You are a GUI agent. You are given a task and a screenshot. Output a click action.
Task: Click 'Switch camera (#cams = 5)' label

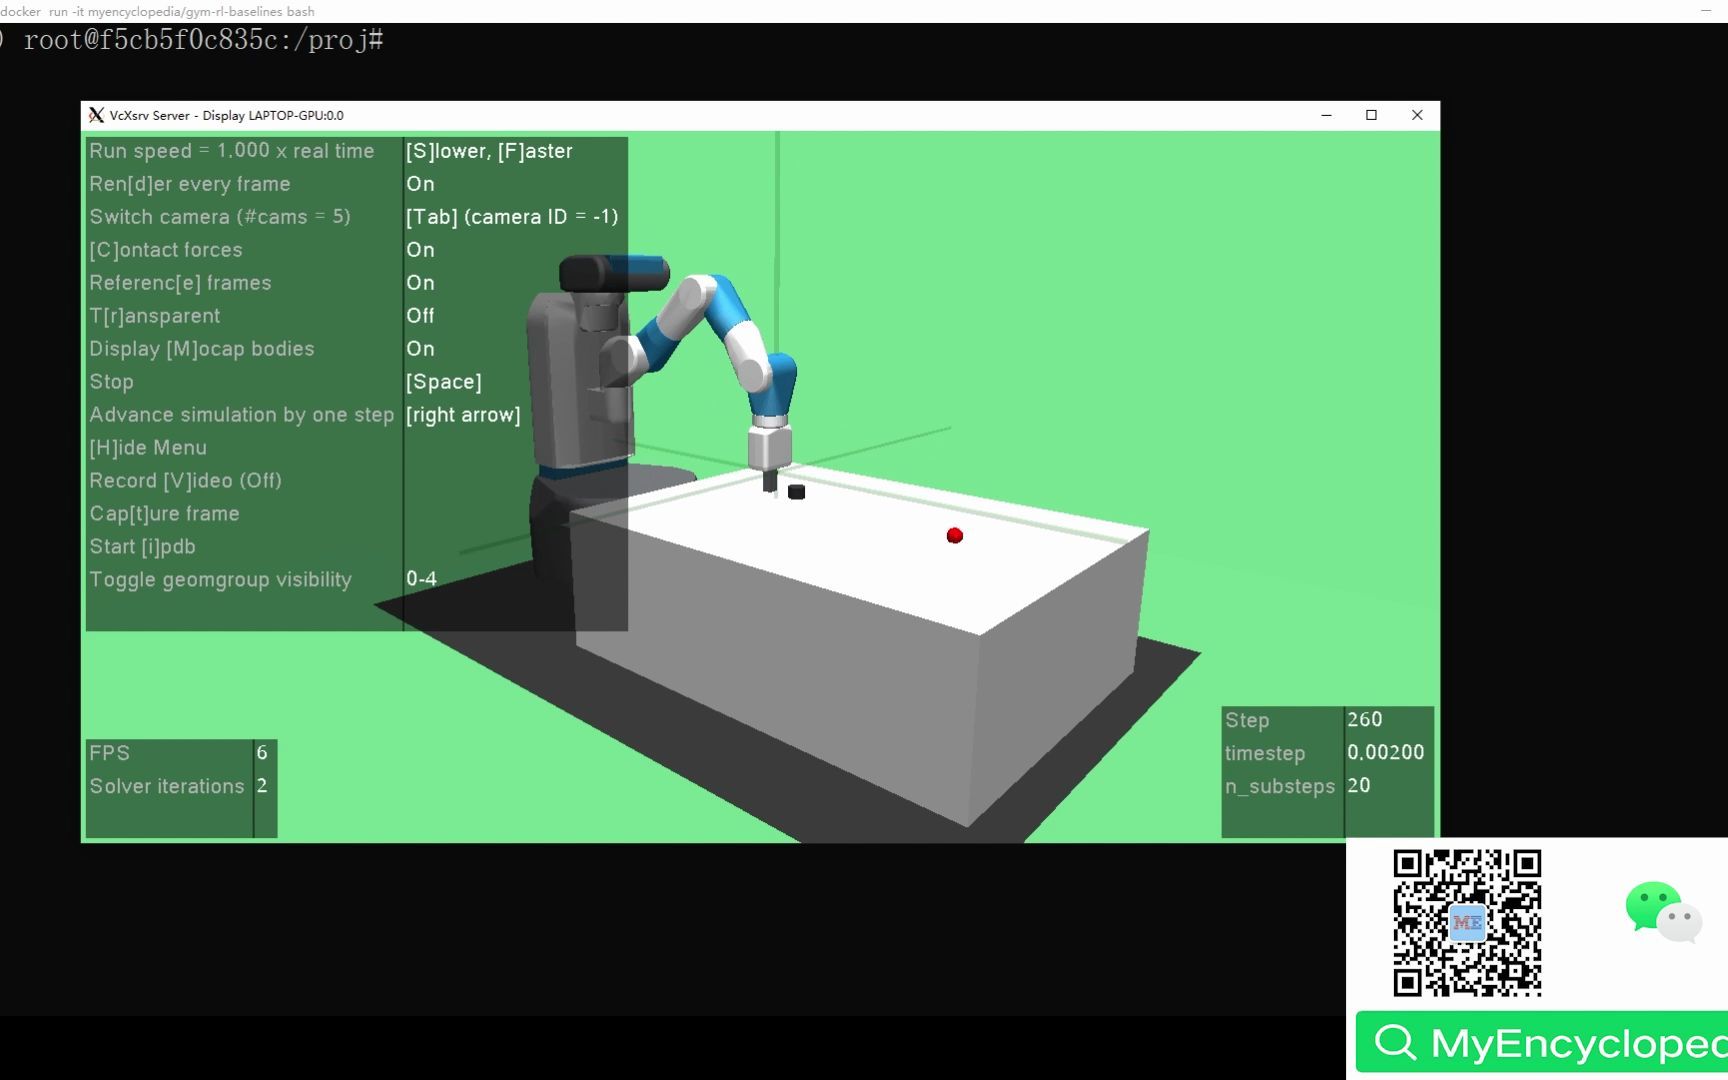pos(220,217)
